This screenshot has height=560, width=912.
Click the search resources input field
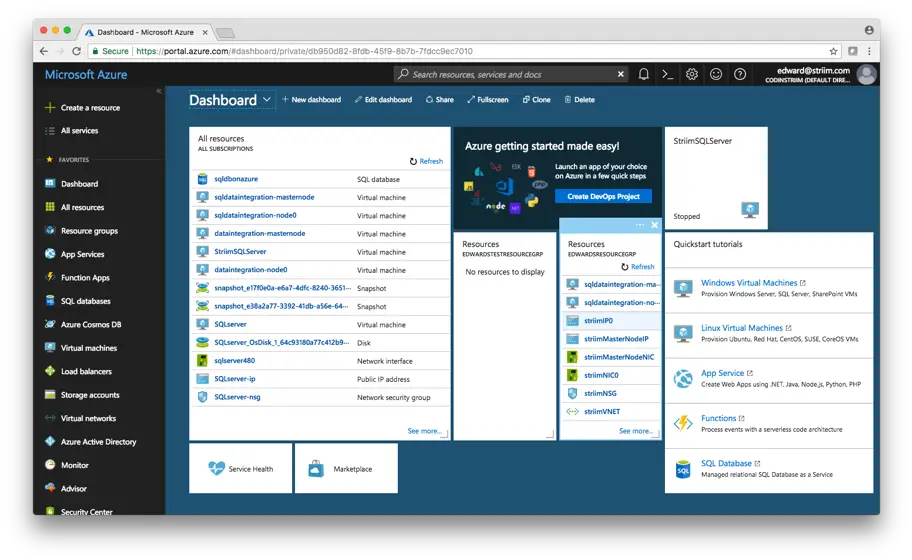click(x=510, y=74)
